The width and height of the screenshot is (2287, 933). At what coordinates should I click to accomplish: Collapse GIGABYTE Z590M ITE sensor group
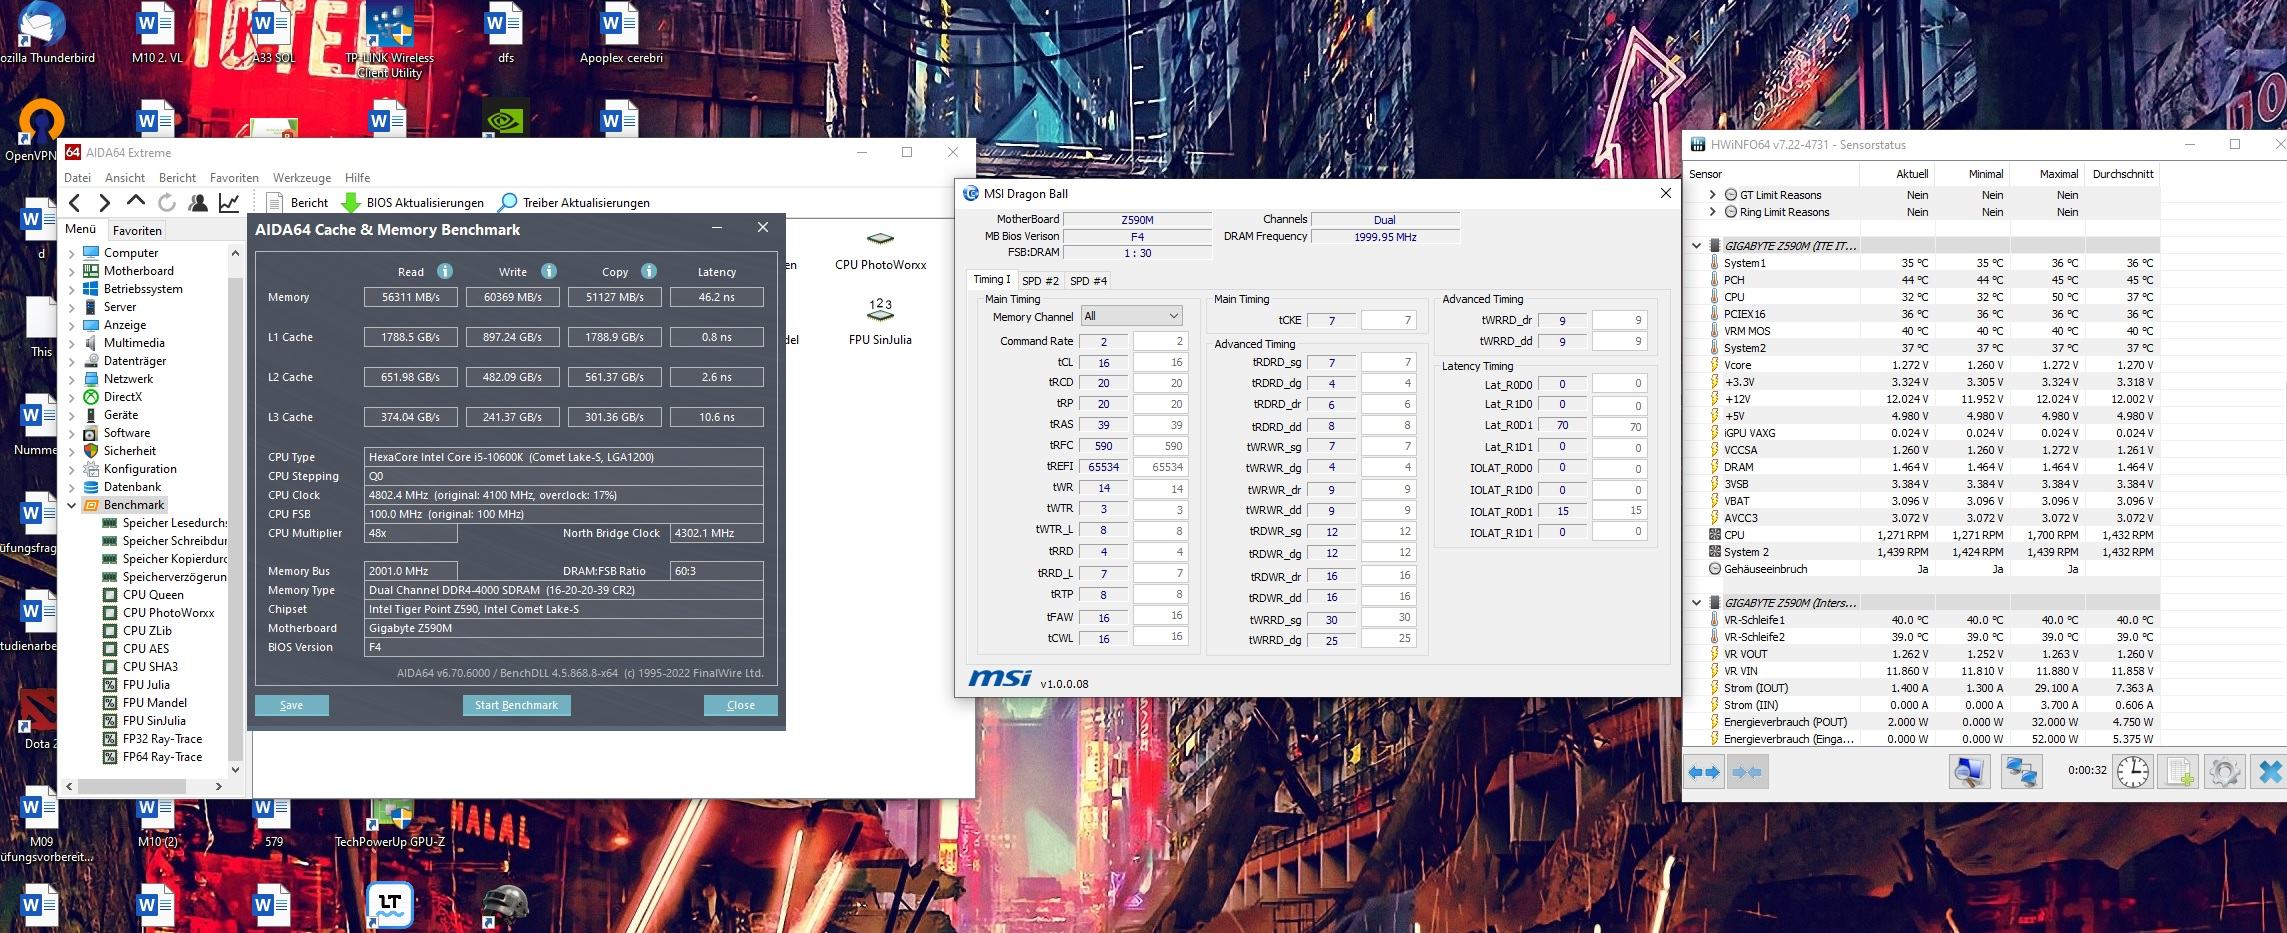[1696, 246]
